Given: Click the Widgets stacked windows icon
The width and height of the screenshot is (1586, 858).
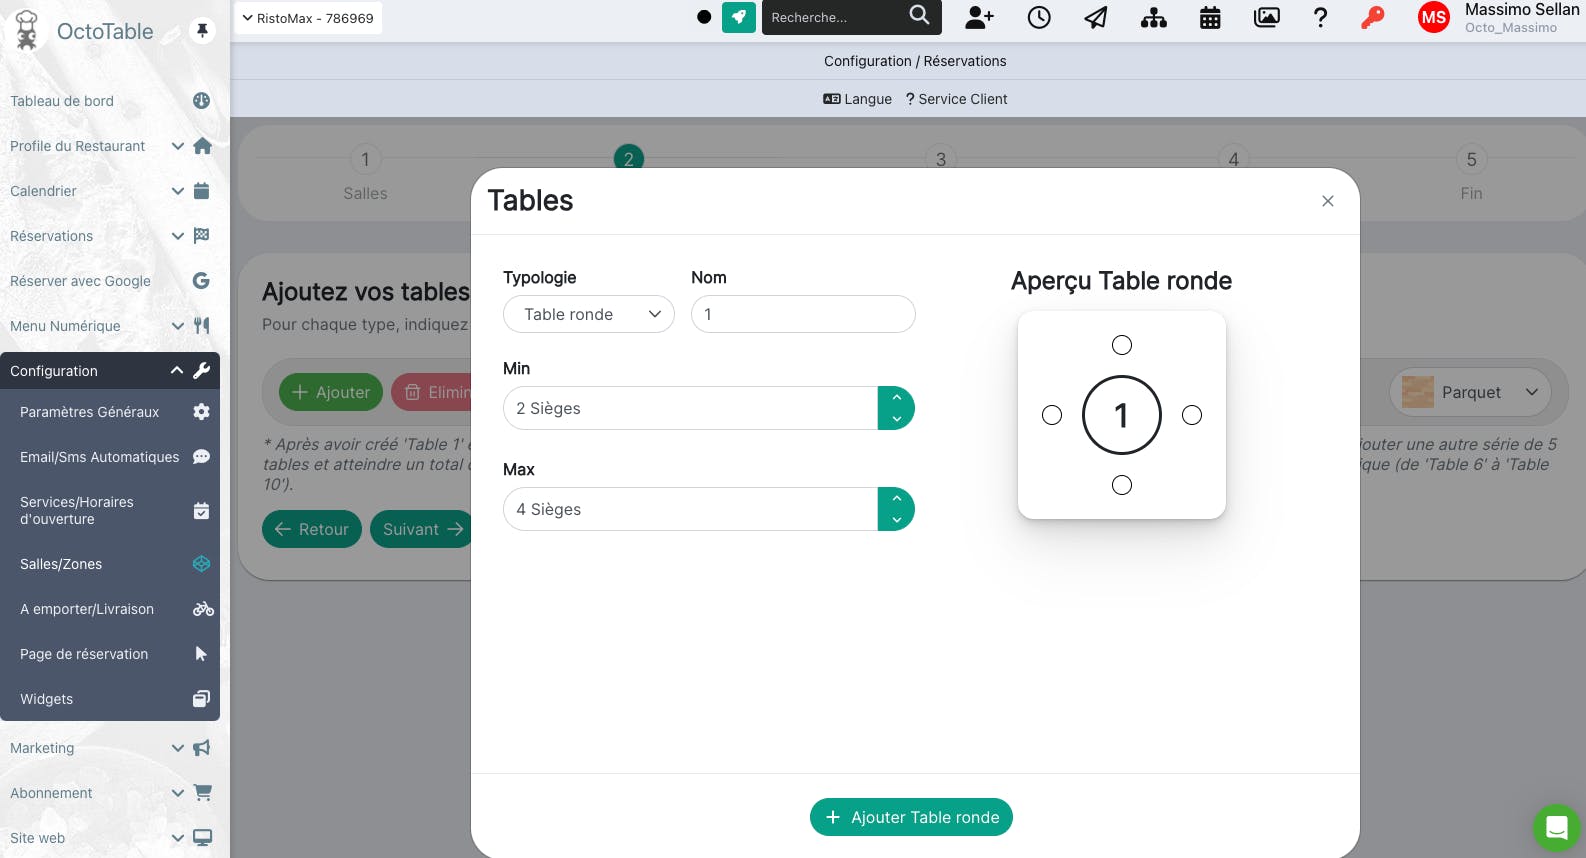Looking at the screenshot, I should (201, 699).
